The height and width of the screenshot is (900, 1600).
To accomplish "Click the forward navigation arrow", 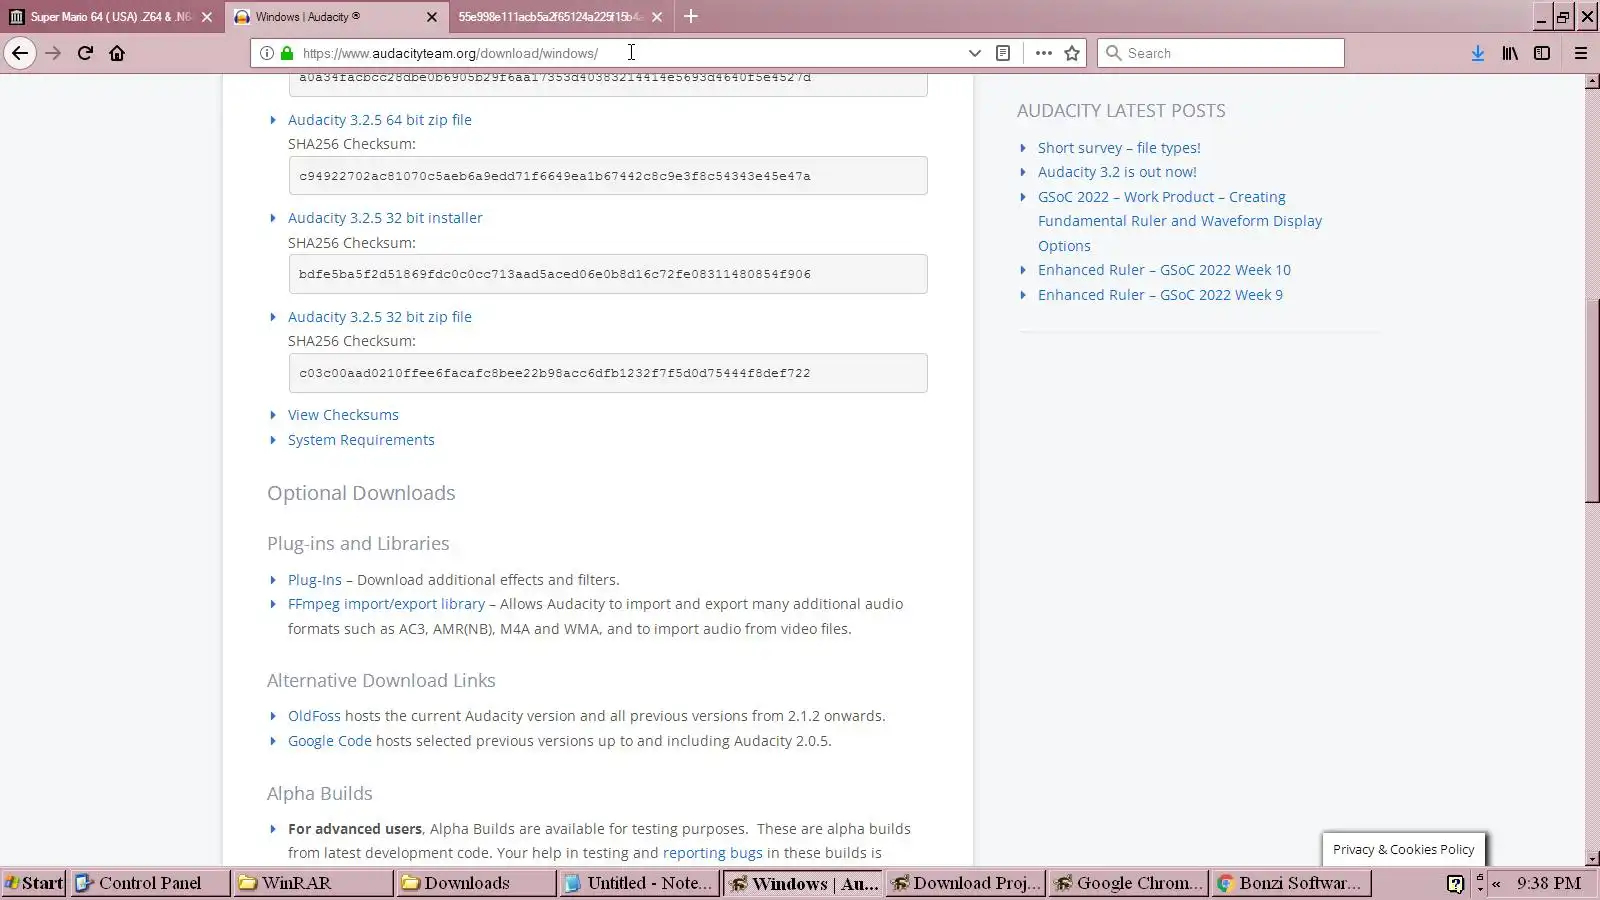I will point(54,53).
